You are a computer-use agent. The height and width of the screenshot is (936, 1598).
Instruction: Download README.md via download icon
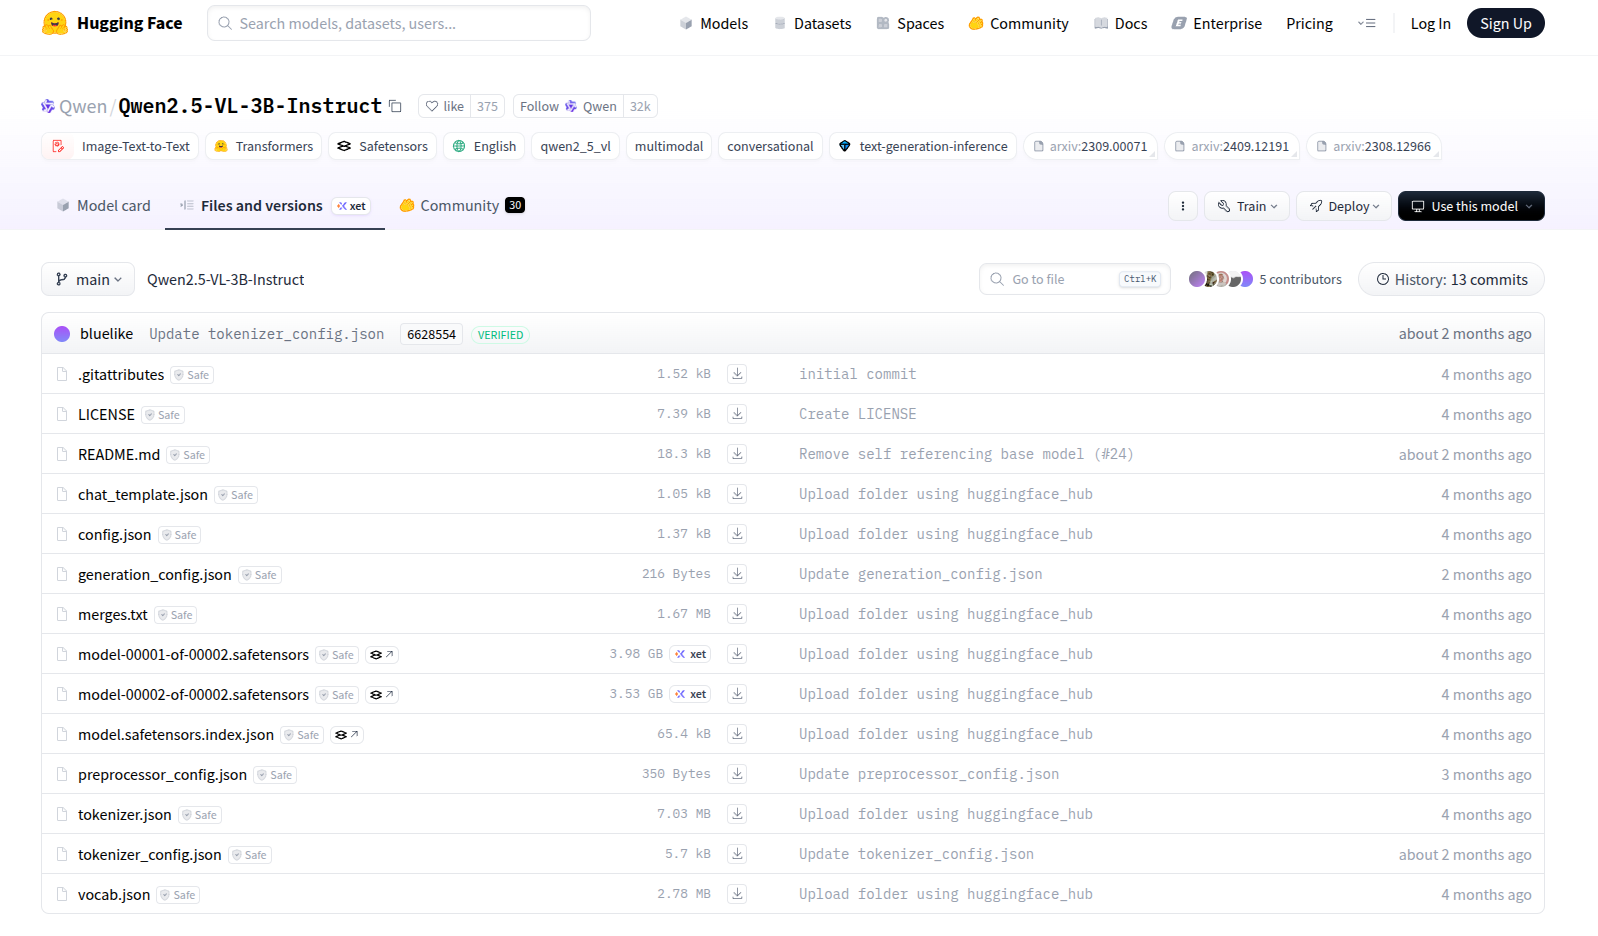pos(737,454)
